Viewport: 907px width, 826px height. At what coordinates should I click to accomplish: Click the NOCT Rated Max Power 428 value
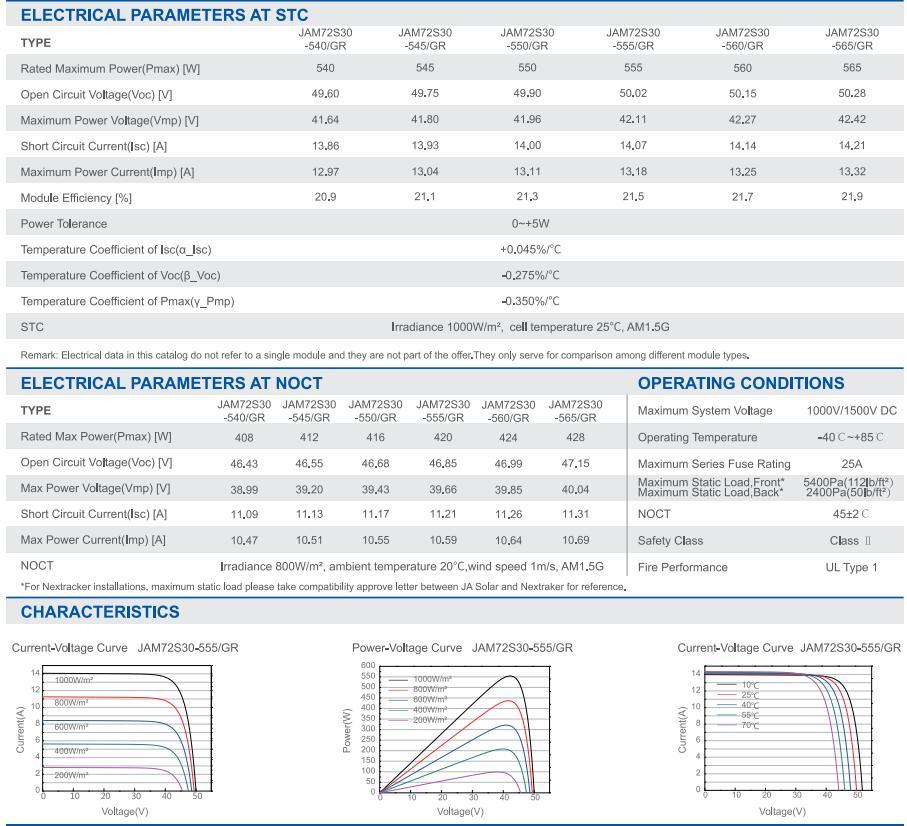pos(575,436)
